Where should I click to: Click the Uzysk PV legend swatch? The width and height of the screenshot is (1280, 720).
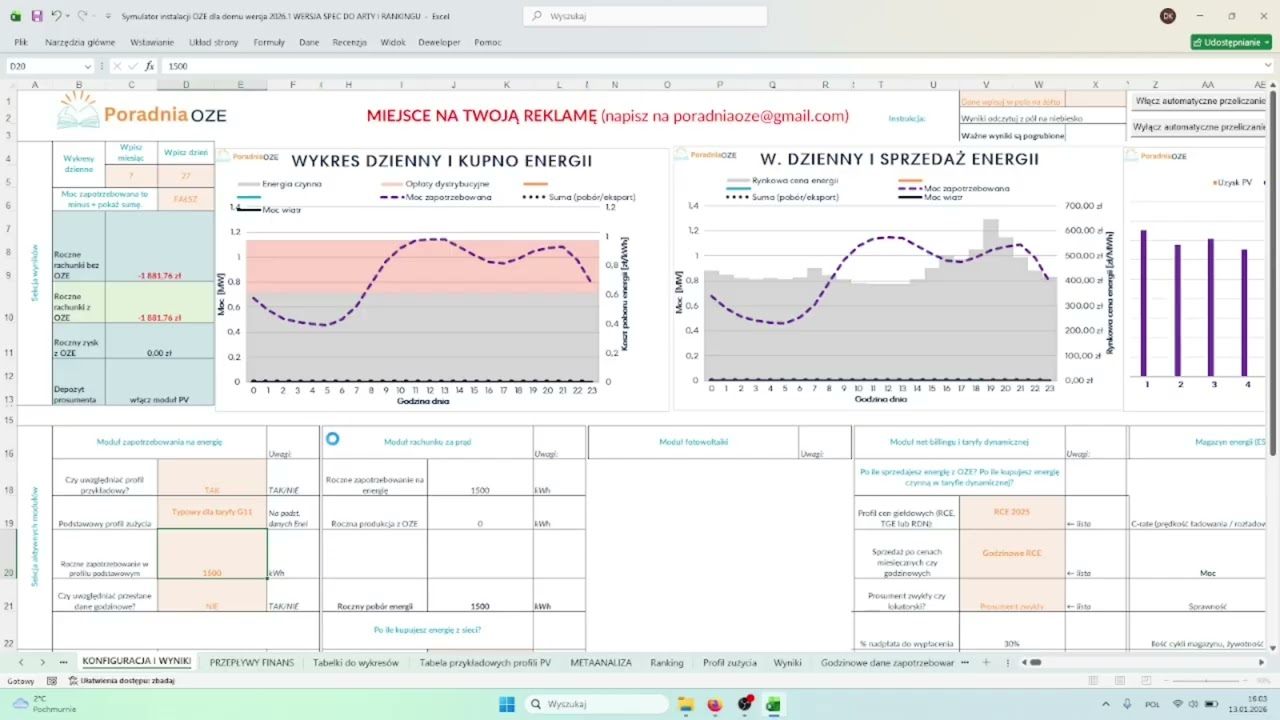1216,182
